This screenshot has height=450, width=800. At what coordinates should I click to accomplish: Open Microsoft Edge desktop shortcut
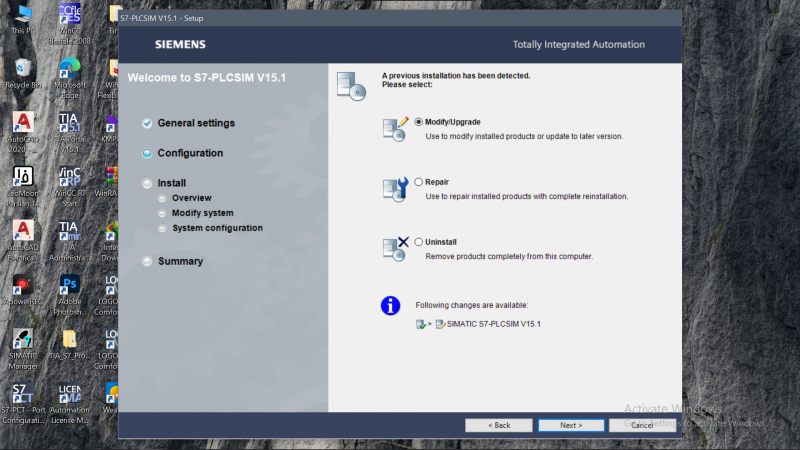tap(70, 78)
